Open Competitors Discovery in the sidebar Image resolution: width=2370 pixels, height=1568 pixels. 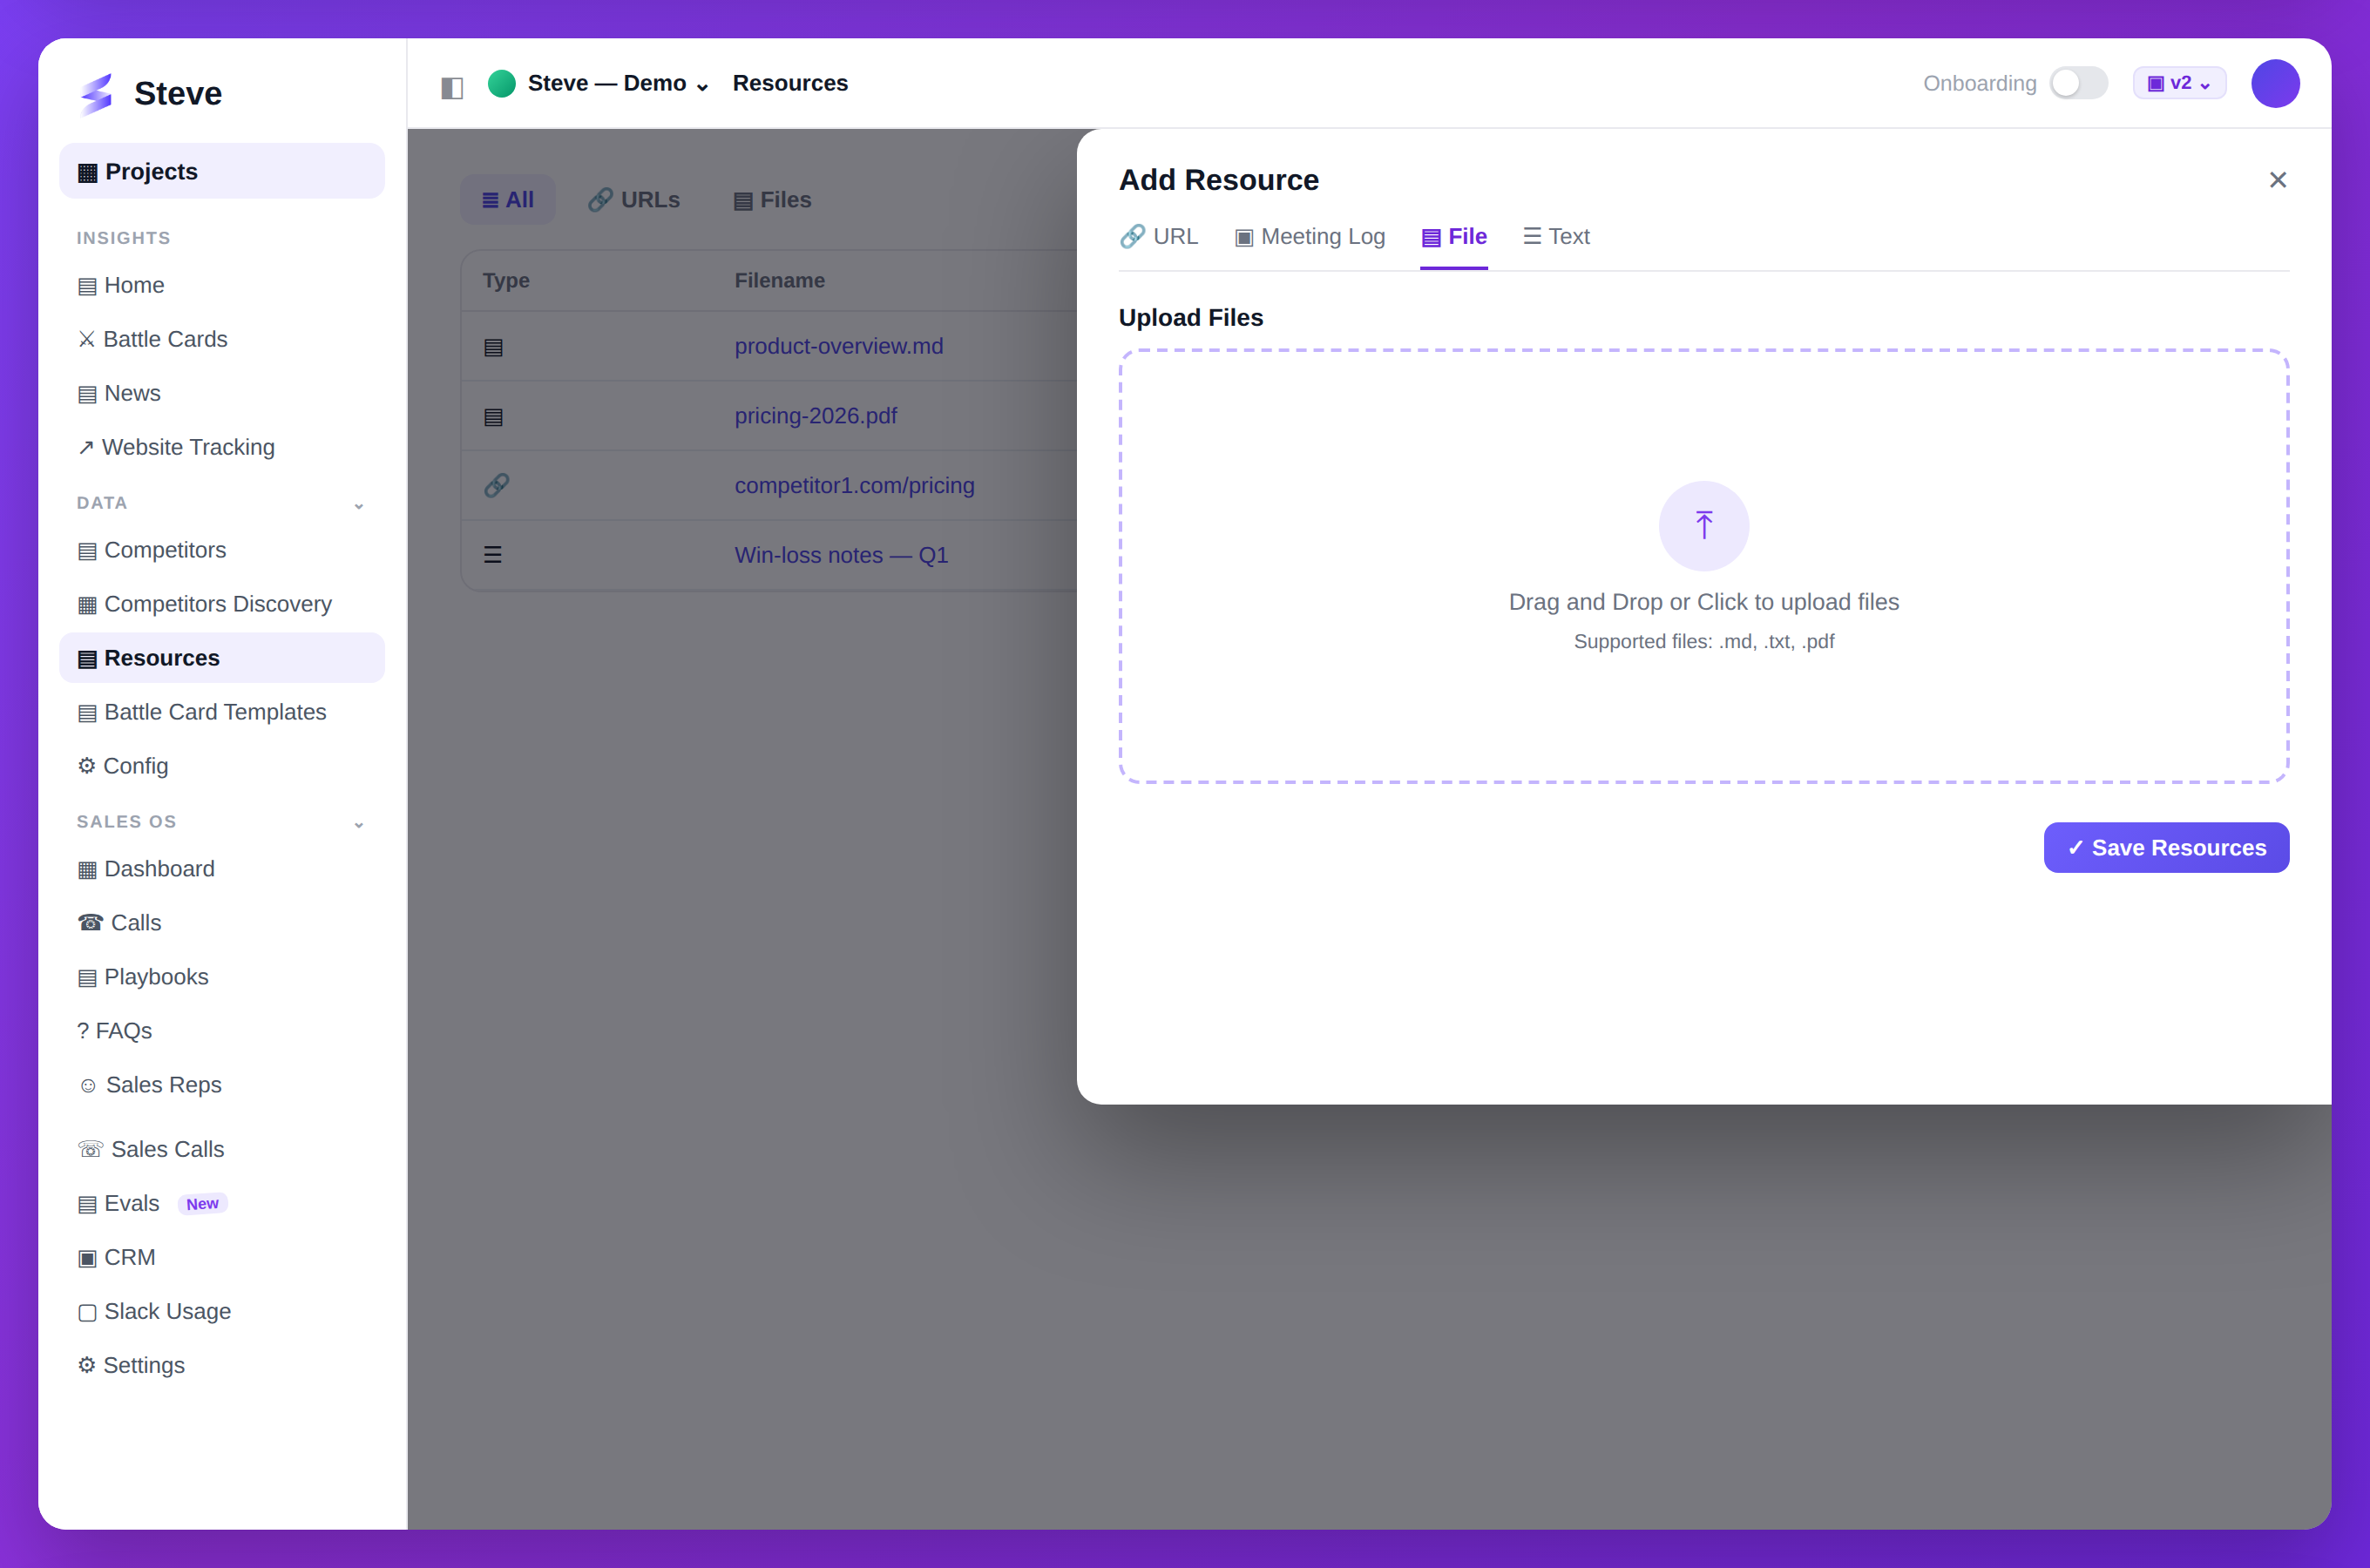(x=222, y=605)
